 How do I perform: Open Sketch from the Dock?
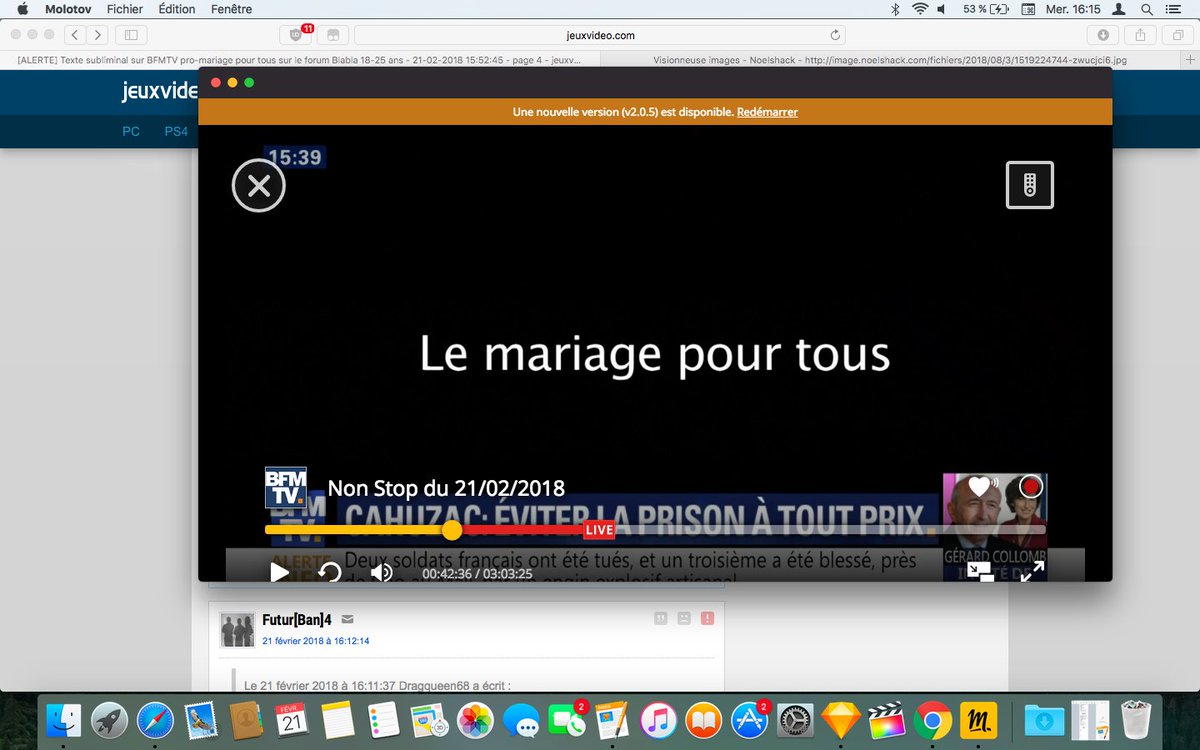click(840, 720)
